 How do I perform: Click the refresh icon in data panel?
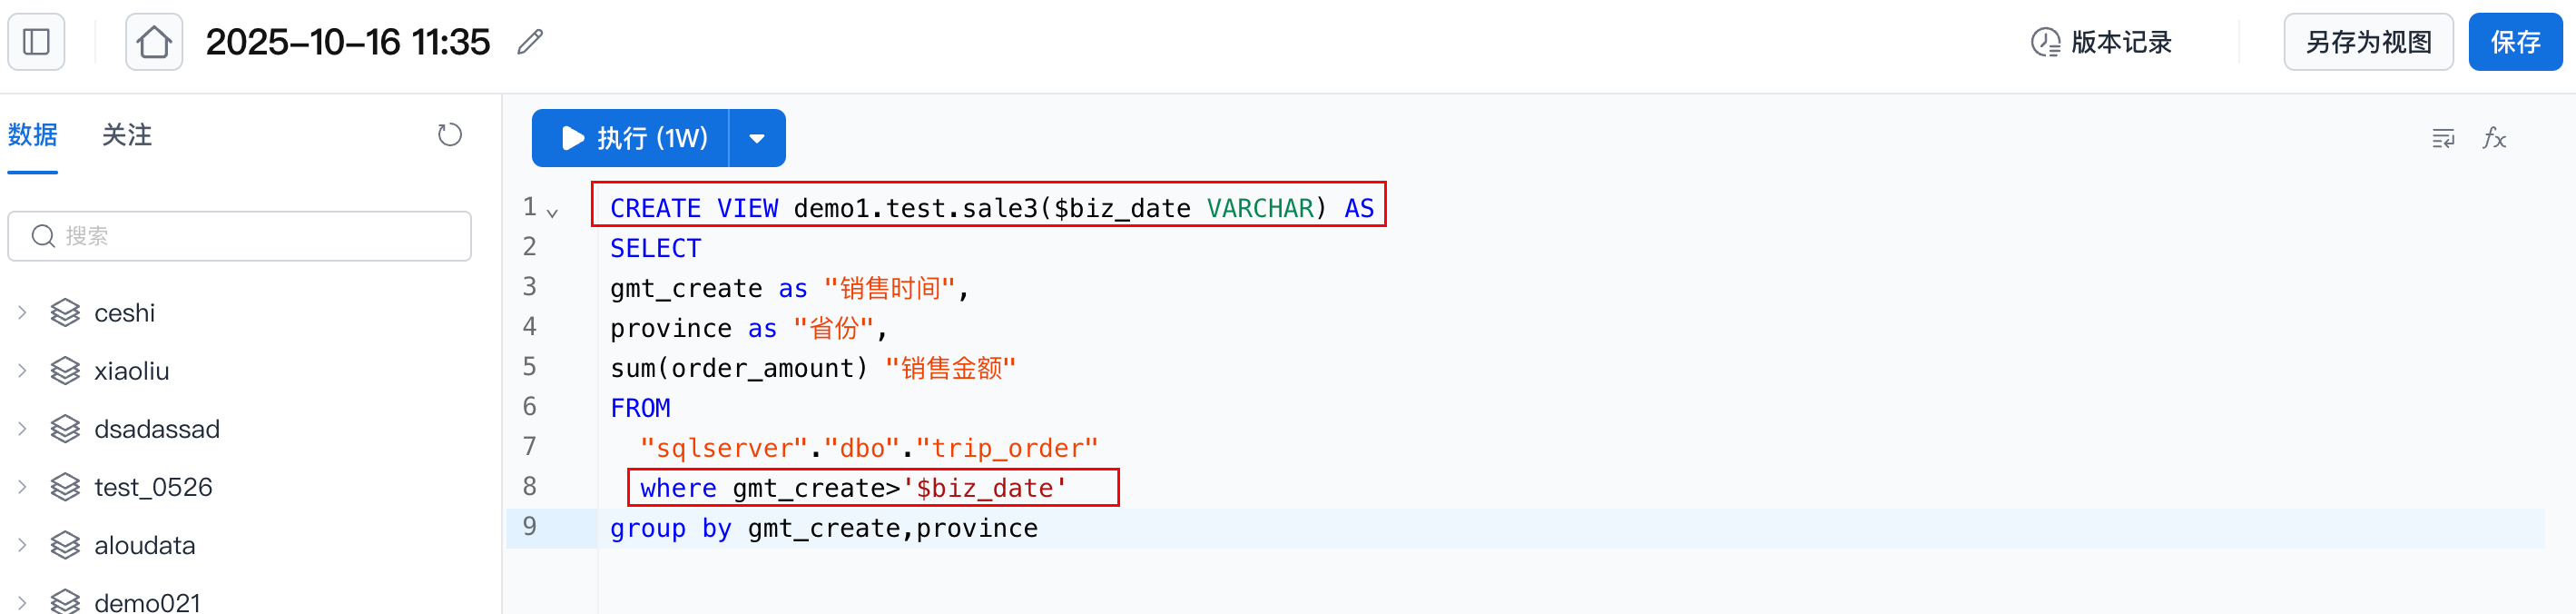click(x=450, y=135)
